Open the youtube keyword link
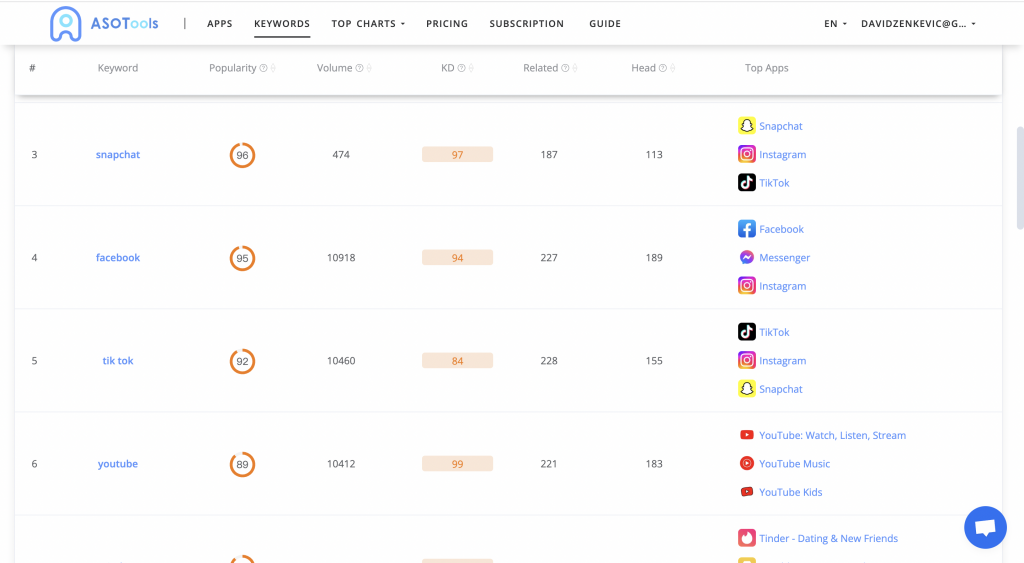 118,464
